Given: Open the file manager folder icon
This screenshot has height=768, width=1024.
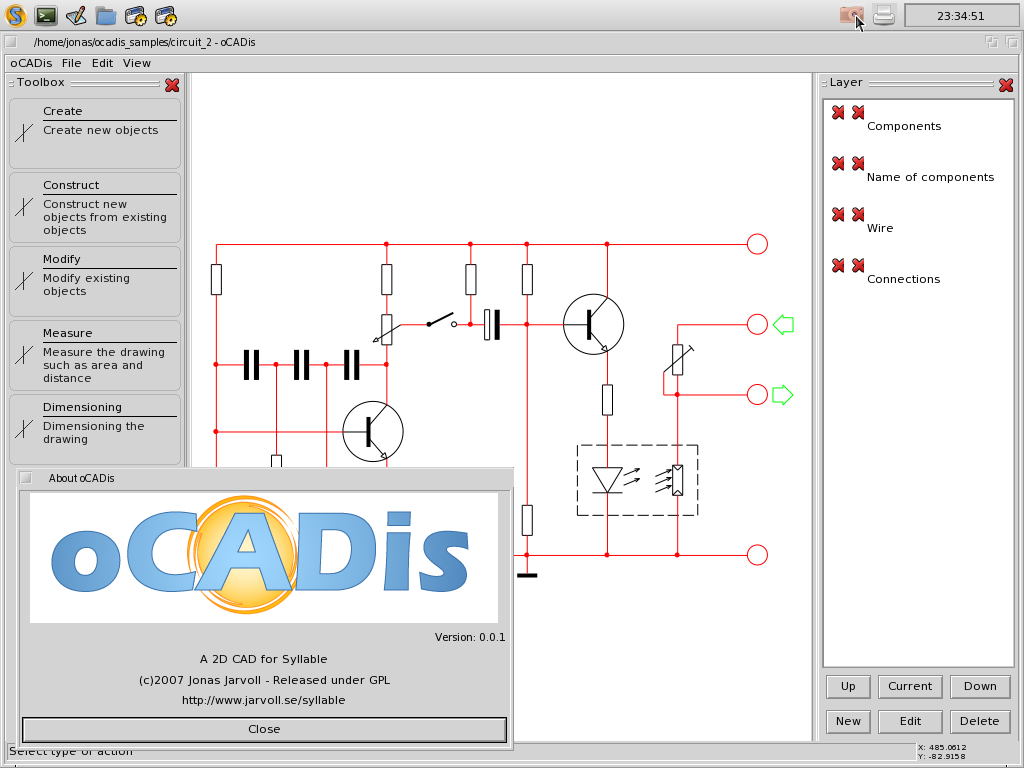Looking at the screenshot, I should tap(106, 16).
